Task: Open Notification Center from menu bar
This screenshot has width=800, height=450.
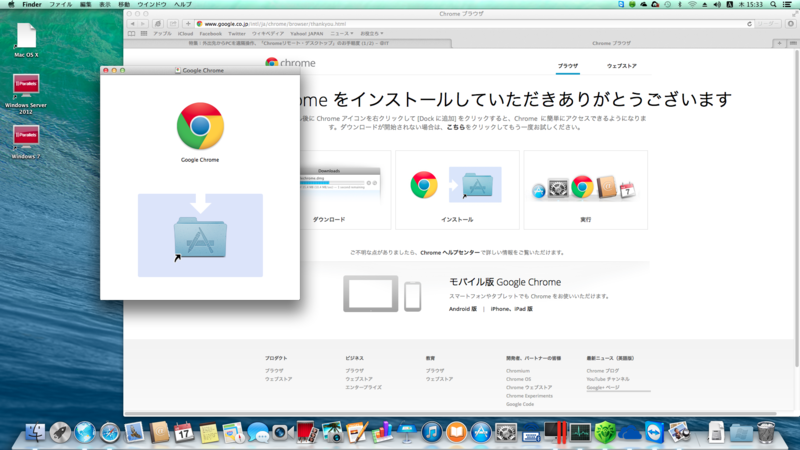Action: click(x=787, y=4)
